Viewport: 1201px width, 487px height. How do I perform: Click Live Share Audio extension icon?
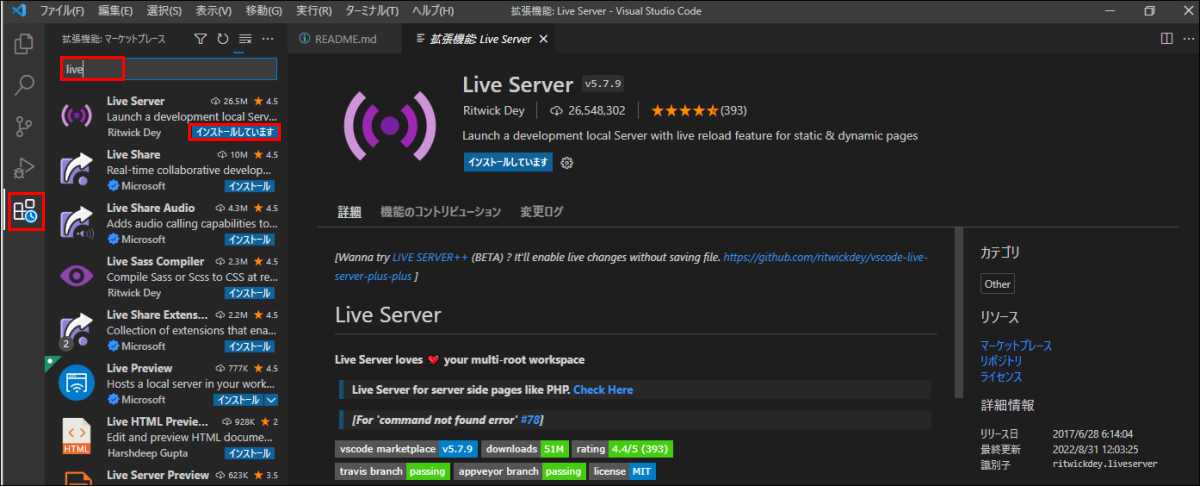coord(77,224)
